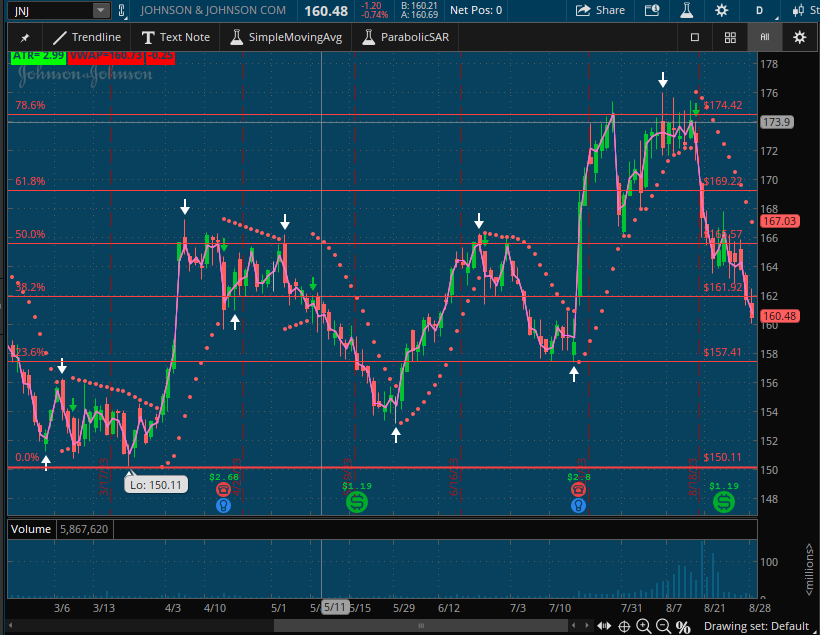Add SimpleMovingAvg study from toolbar
820x635 pixels.
[x=287, y=37]
